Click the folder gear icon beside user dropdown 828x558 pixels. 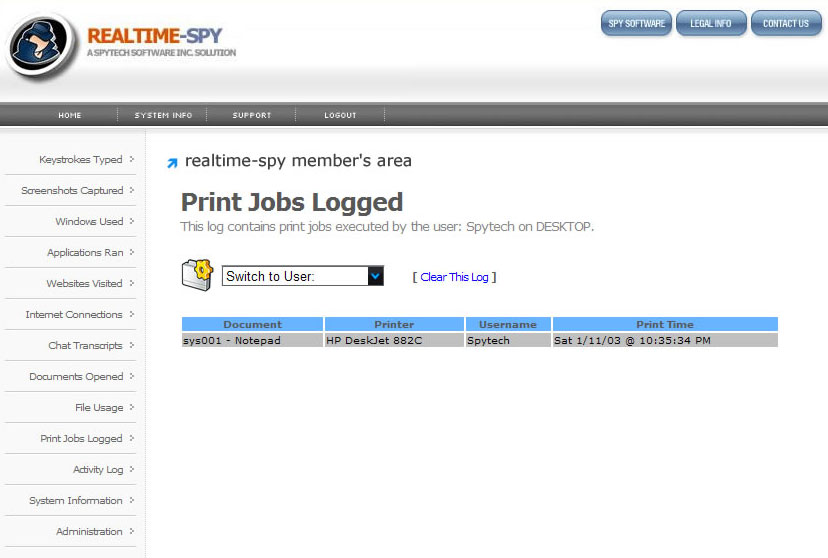197,274
